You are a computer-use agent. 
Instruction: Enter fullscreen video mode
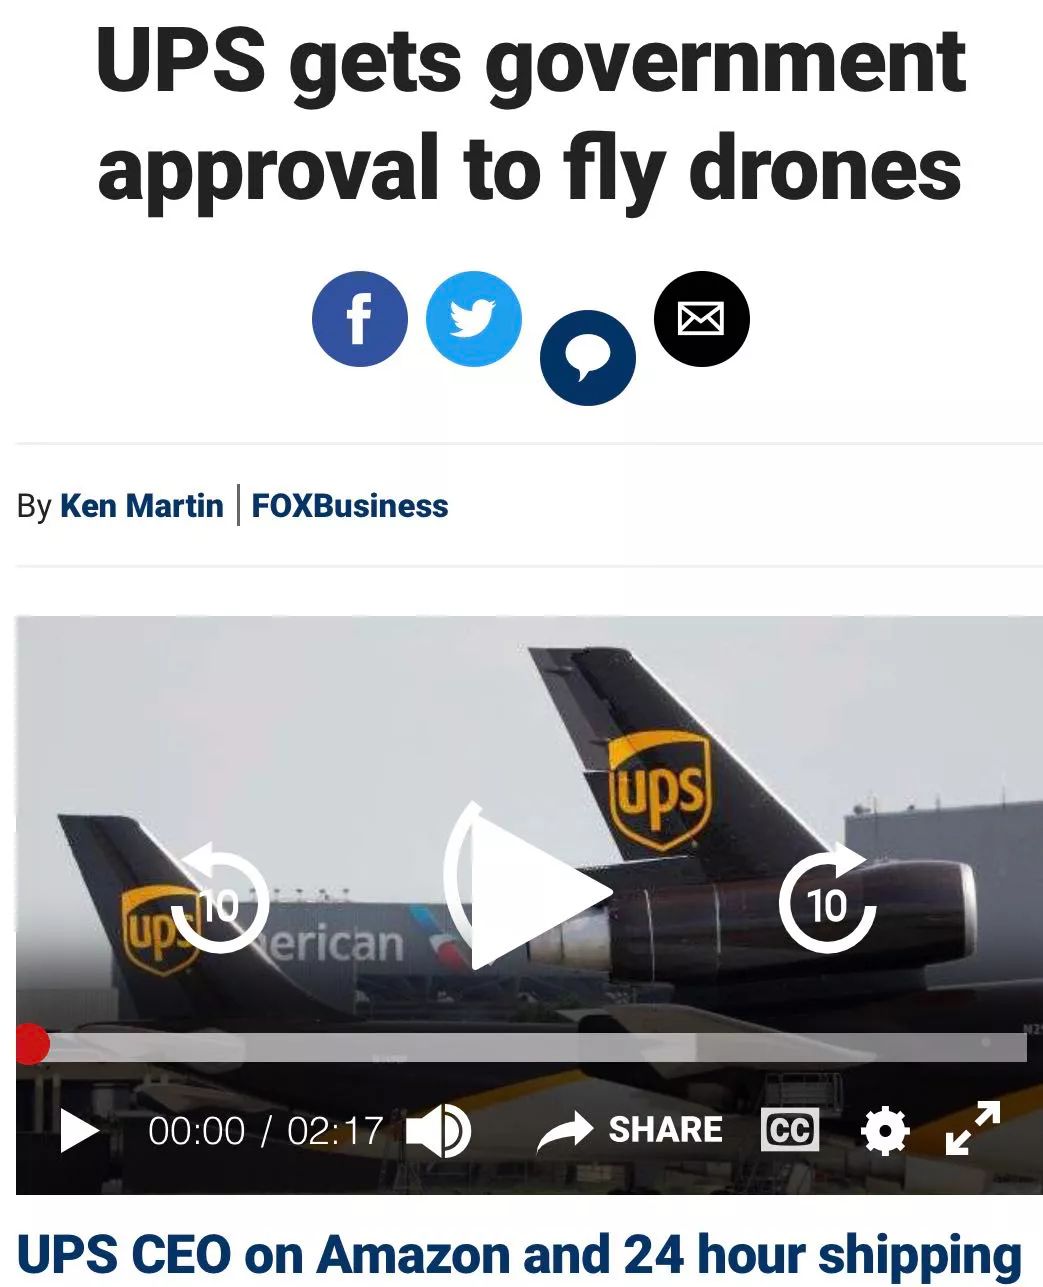[973, 1128]
